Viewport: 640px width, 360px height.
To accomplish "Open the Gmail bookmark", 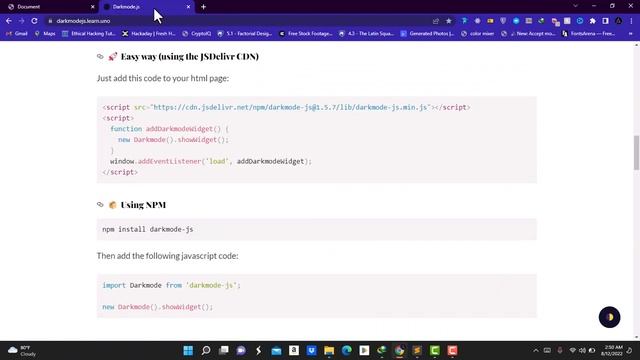I will point(17,34).
